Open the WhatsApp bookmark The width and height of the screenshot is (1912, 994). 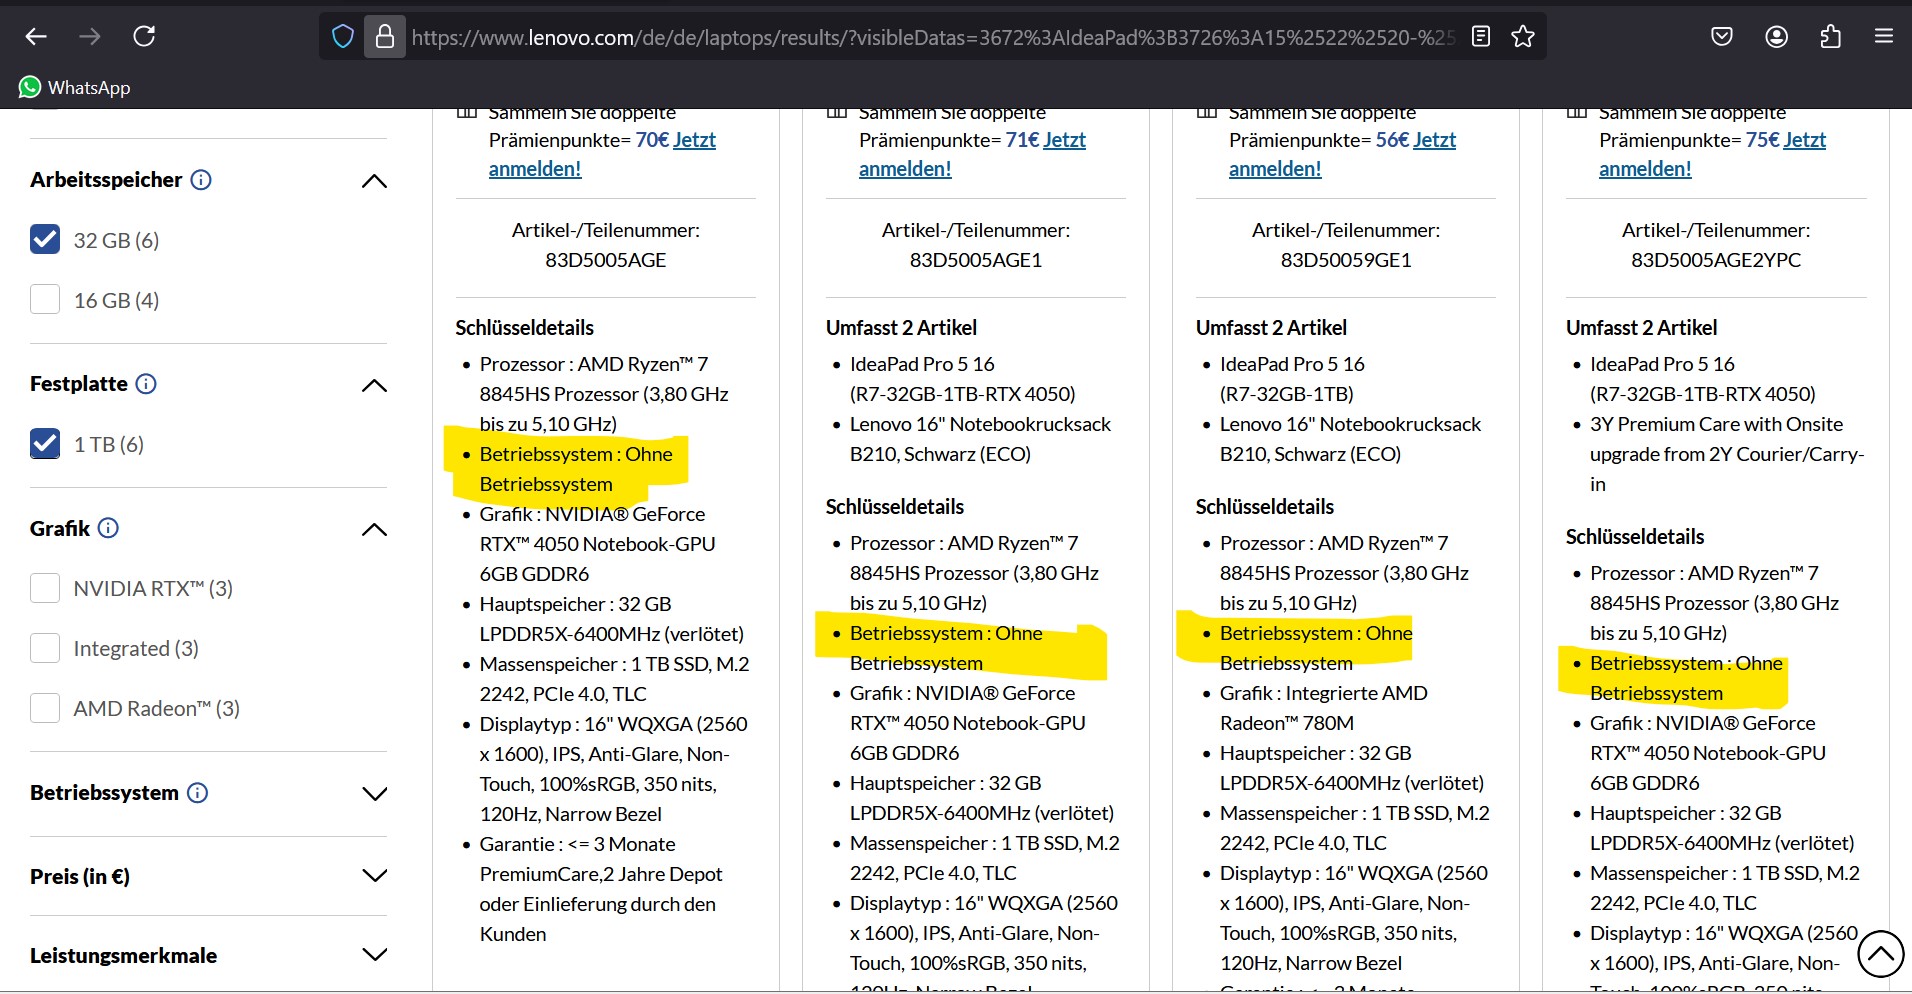pyautogui.click(x=74, y=88)
